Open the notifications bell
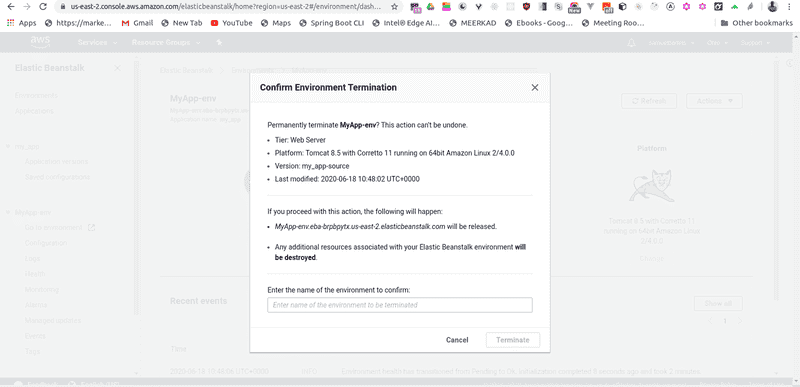 coord(631,43)
